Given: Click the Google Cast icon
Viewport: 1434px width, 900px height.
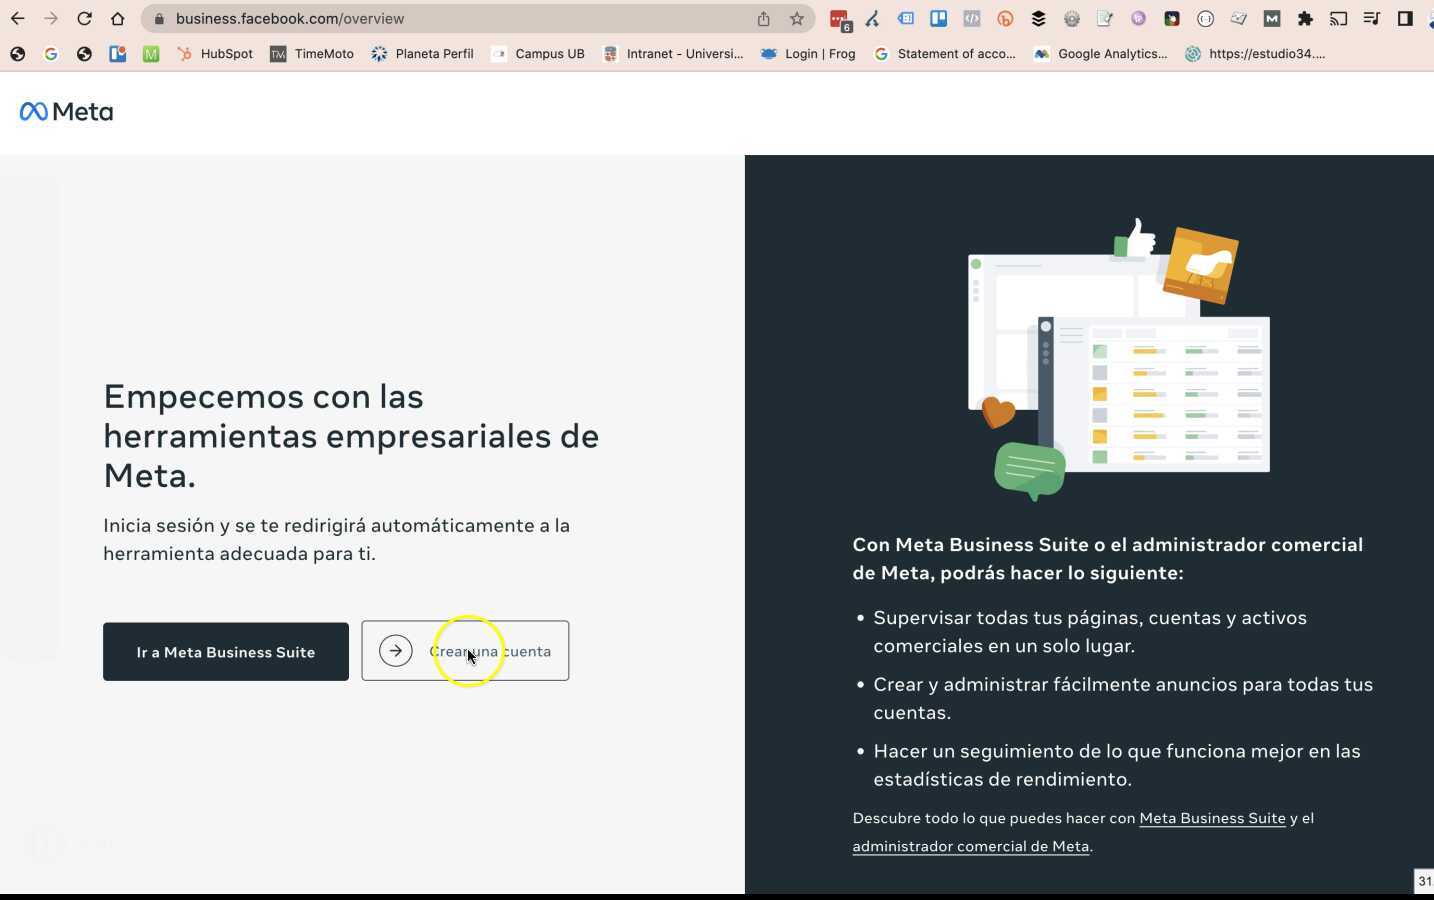Looking at the screenshot, I should (1337, 18).
